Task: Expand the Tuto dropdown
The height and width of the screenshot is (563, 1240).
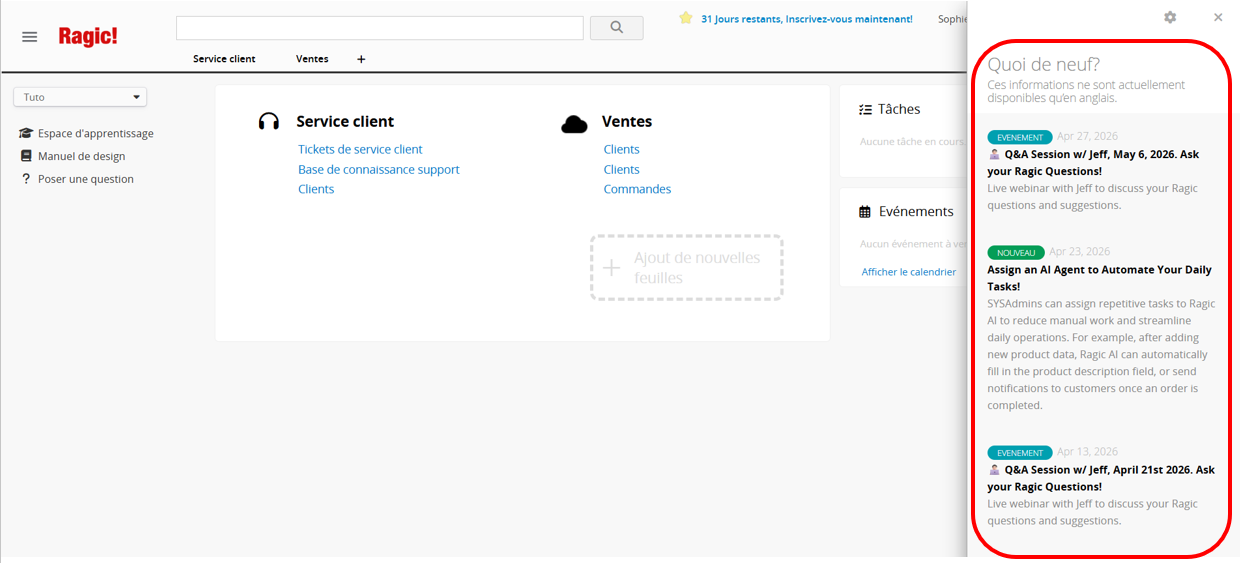Action: click(80, 97)
